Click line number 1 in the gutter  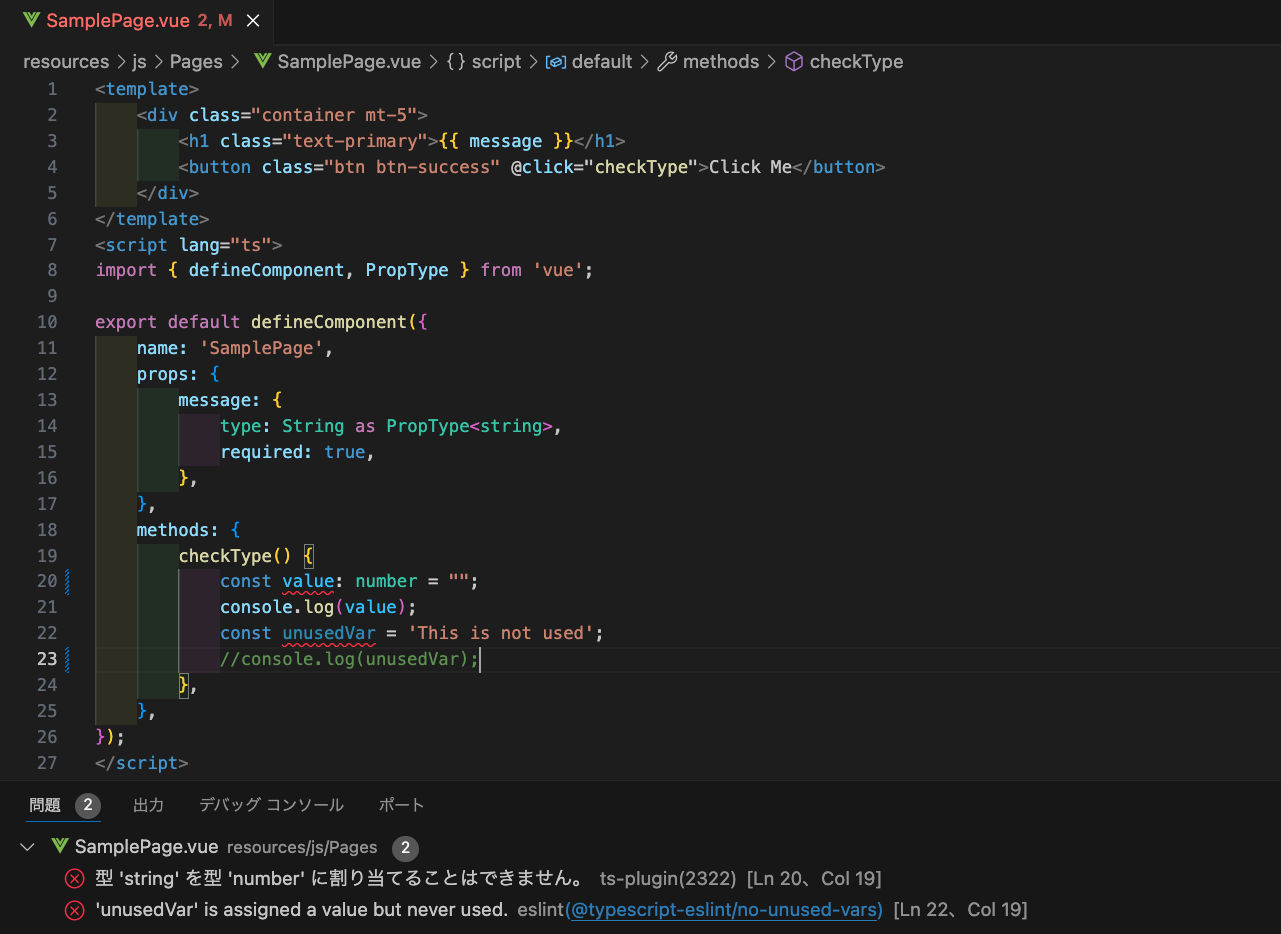(x=52, y=89)
